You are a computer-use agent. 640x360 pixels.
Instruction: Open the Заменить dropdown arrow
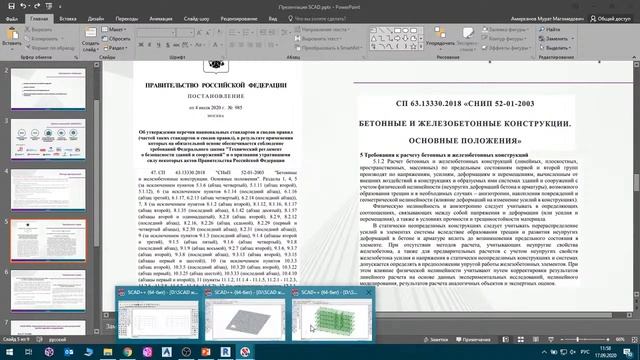(x=573, y=39)
